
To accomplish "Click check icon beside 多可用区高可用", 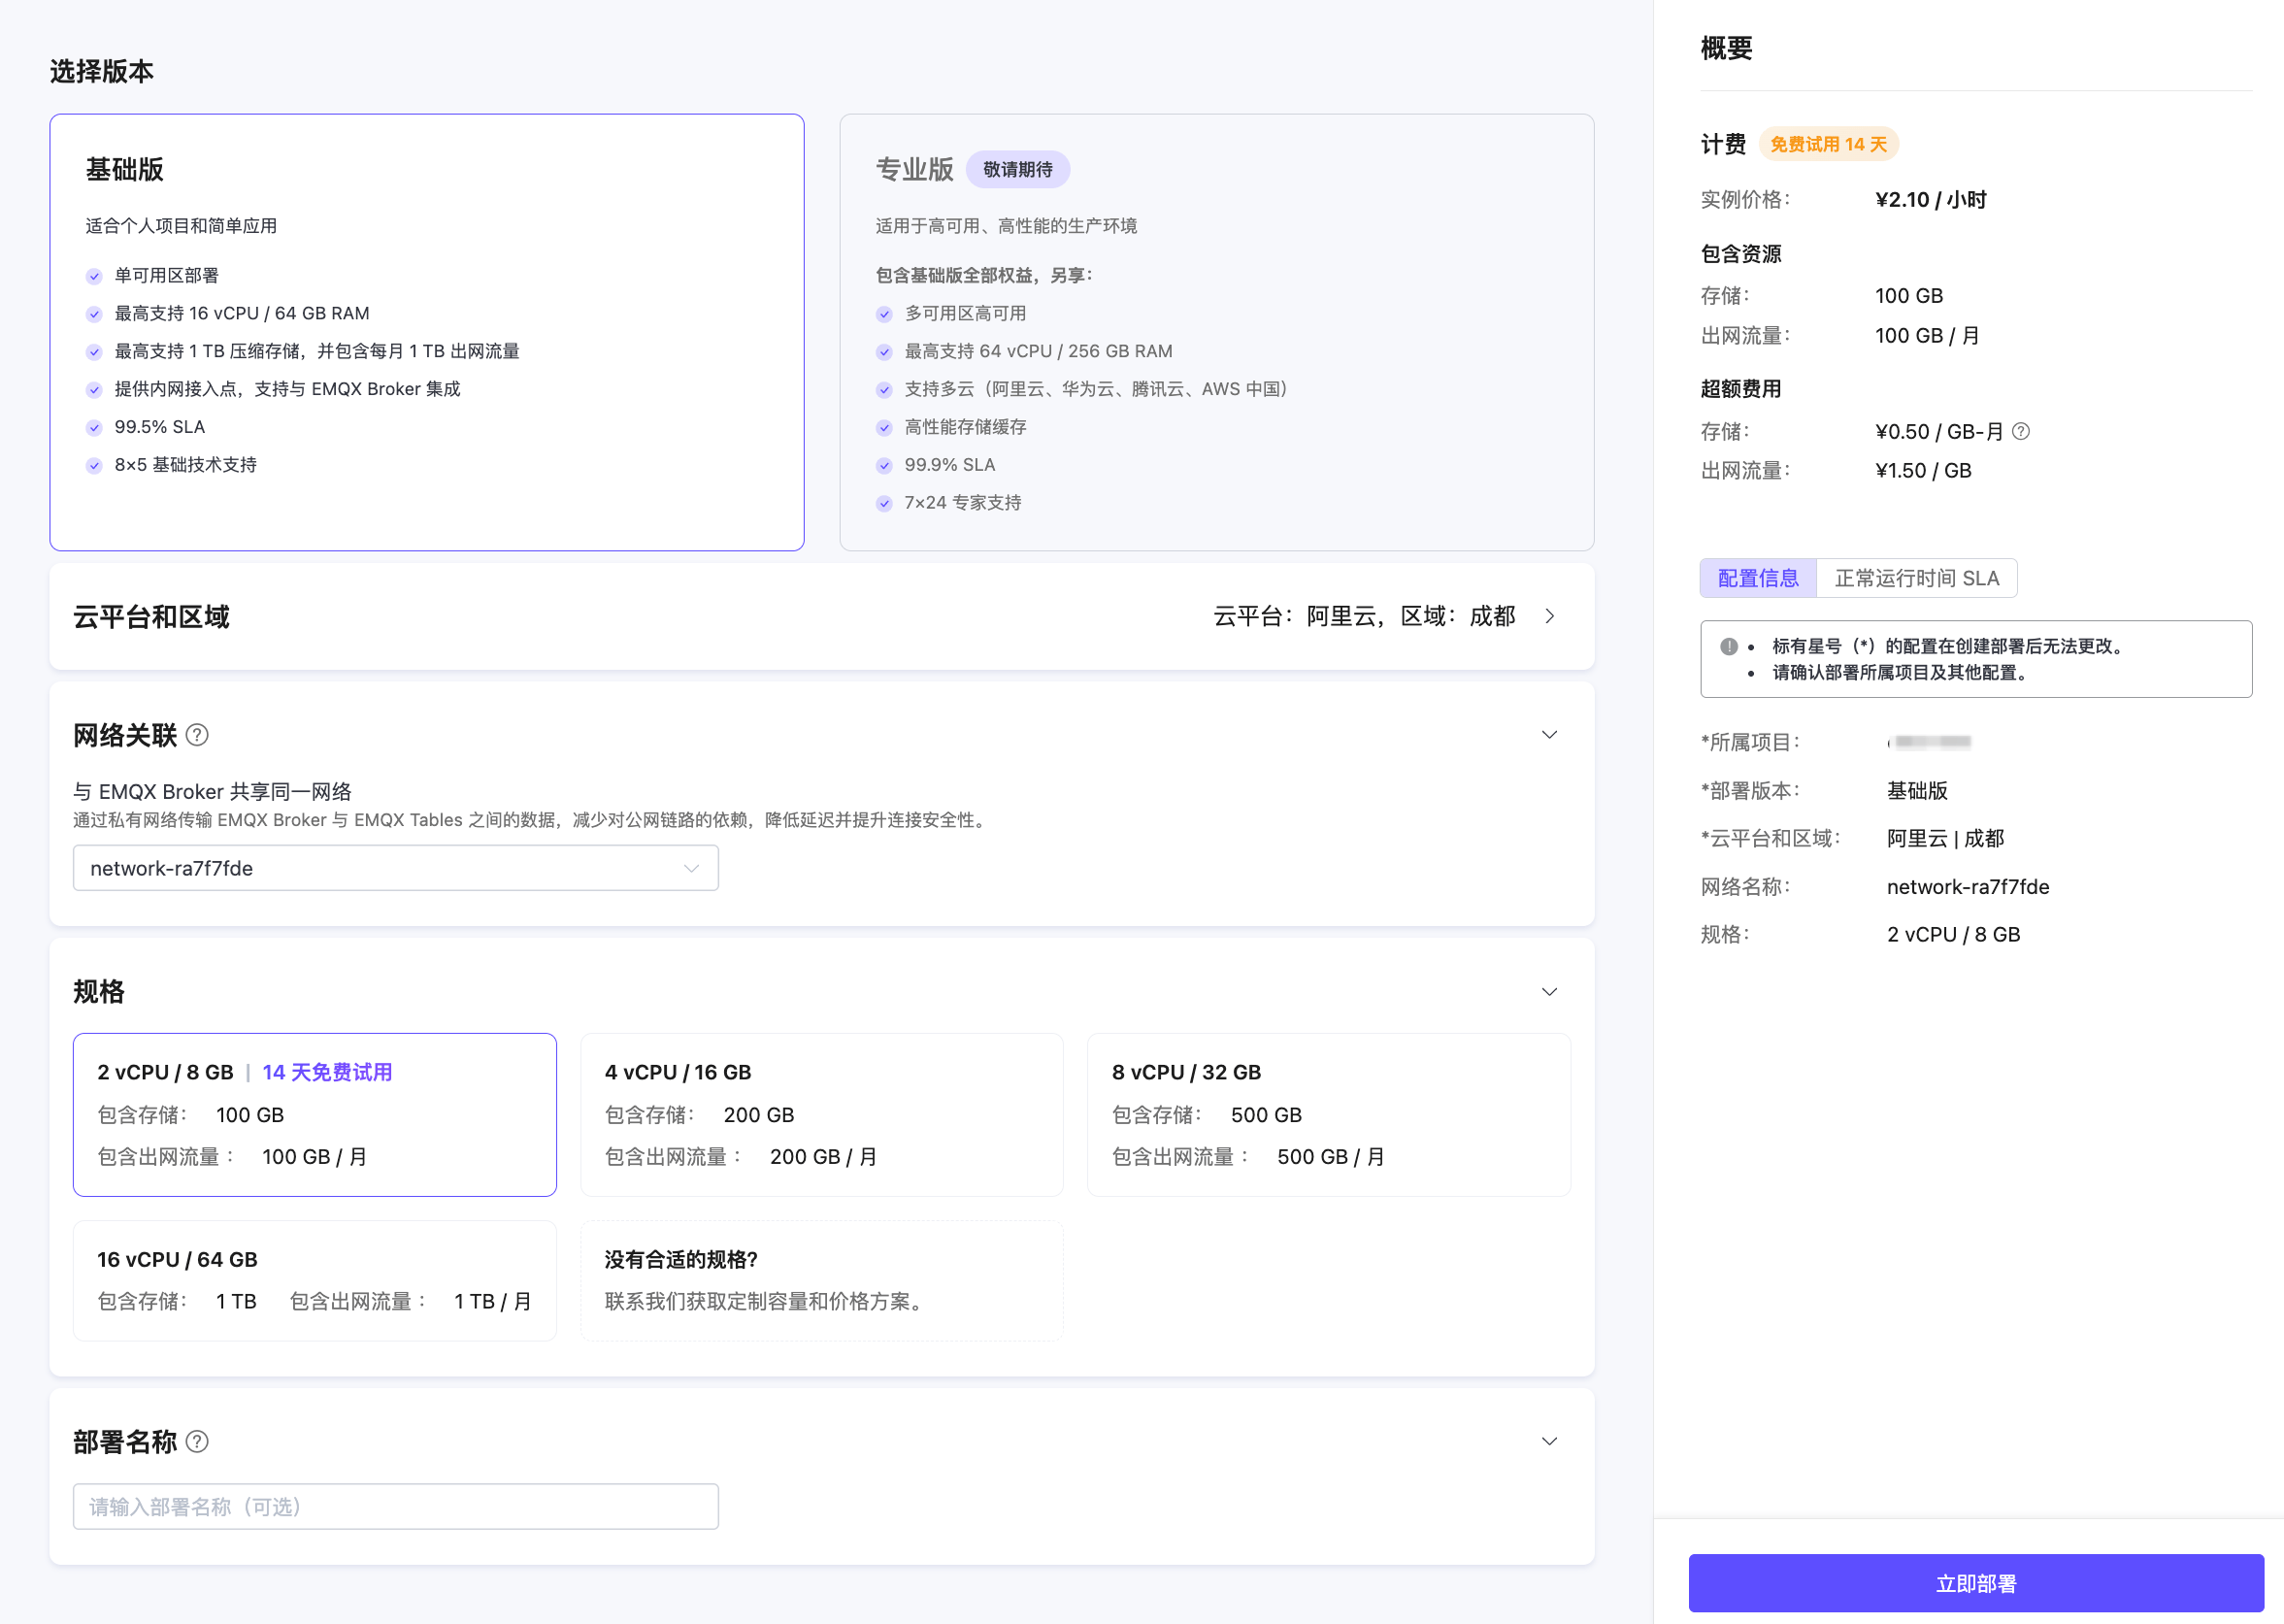I will tap(884, 314).
